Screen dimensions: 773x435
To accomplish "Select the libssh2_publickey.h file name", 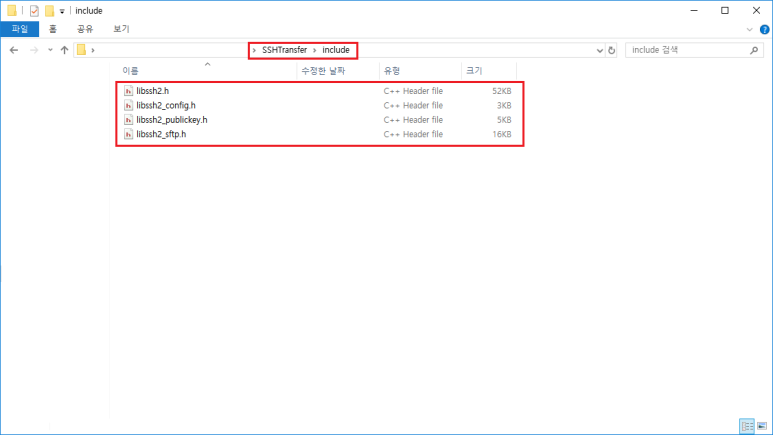I will (x=172, y=119).
